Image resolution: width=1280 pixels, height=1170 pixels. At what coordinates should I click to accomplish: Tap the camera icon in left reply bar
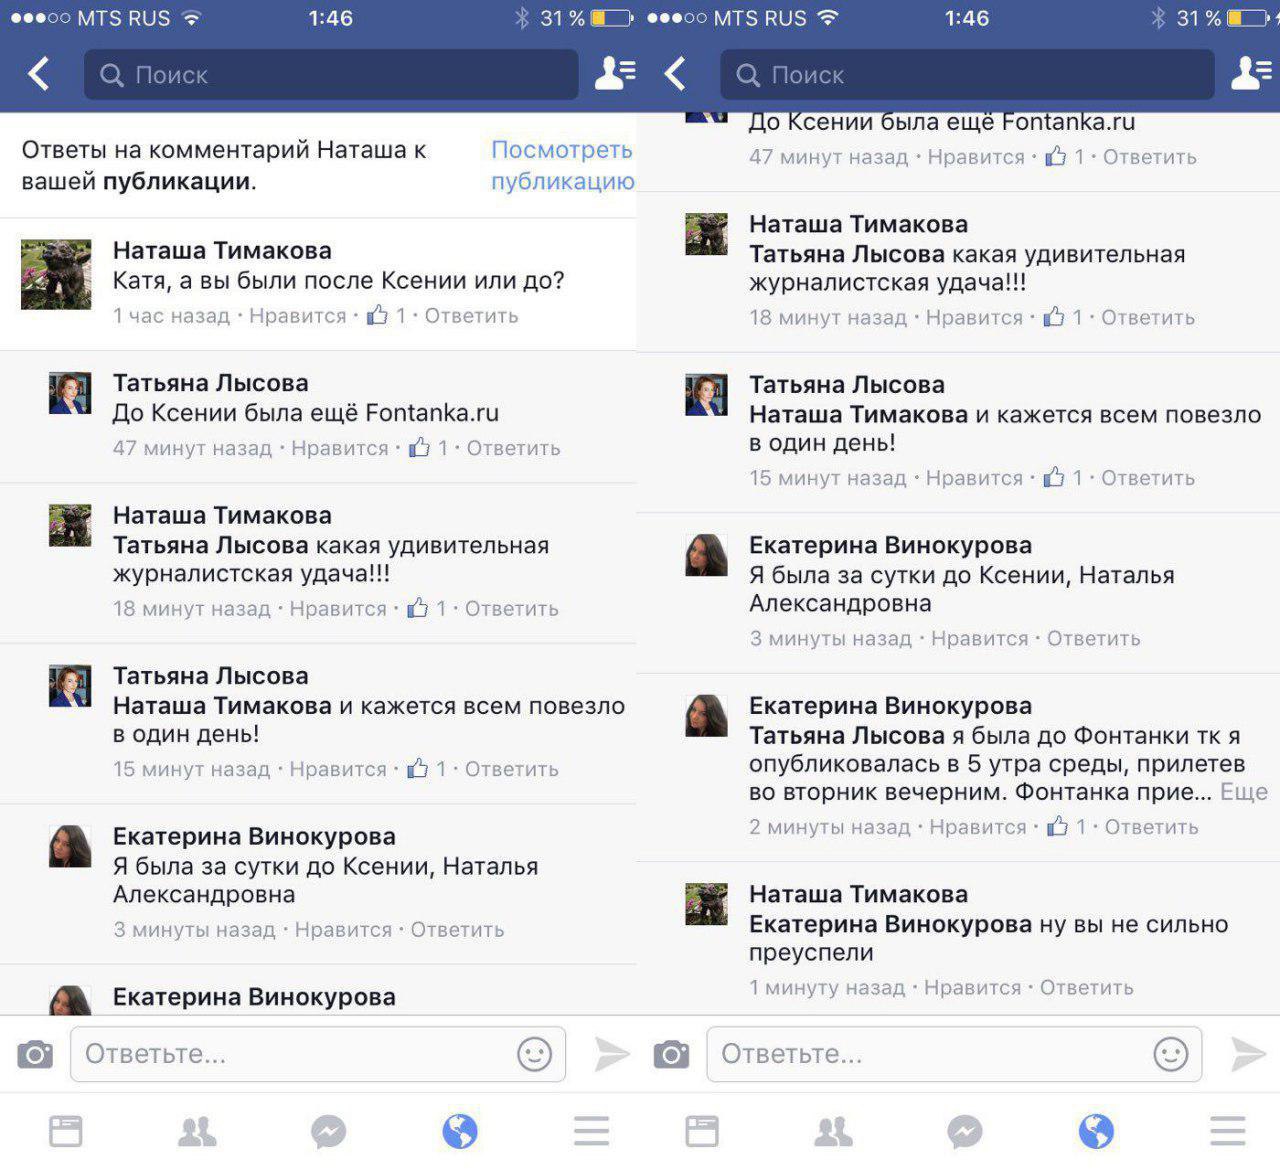[x=35, y=1054]
